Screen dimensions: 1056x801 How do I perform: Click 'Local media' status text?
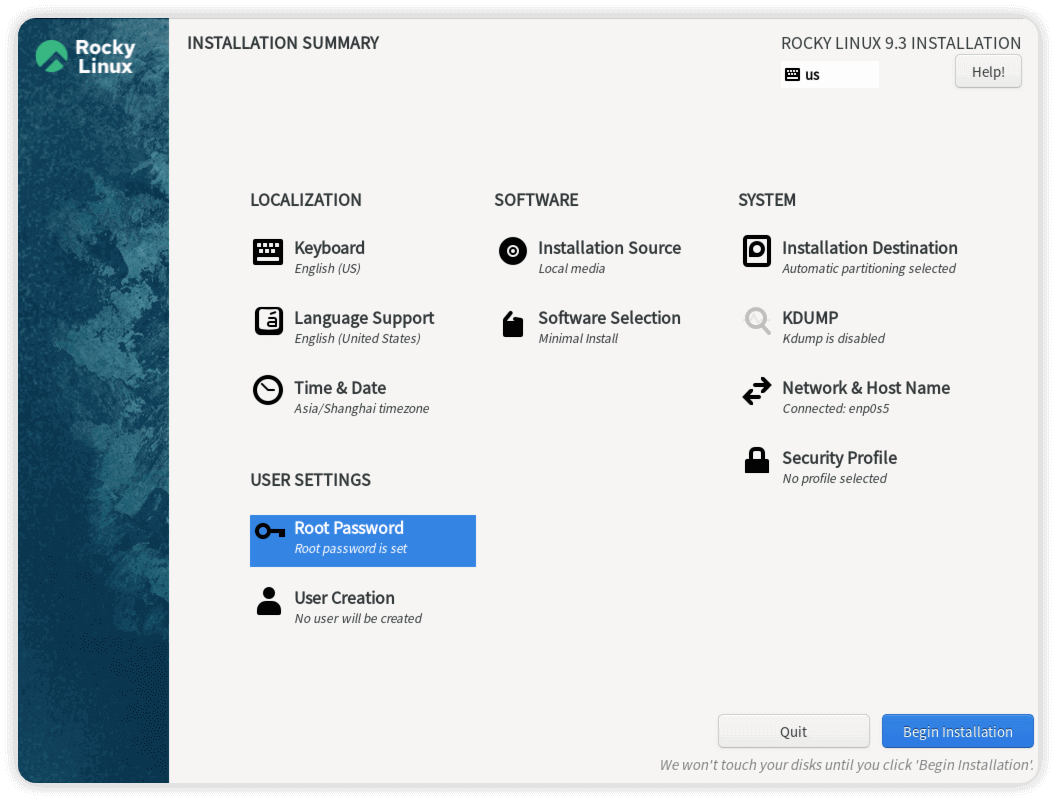[572, 268]
